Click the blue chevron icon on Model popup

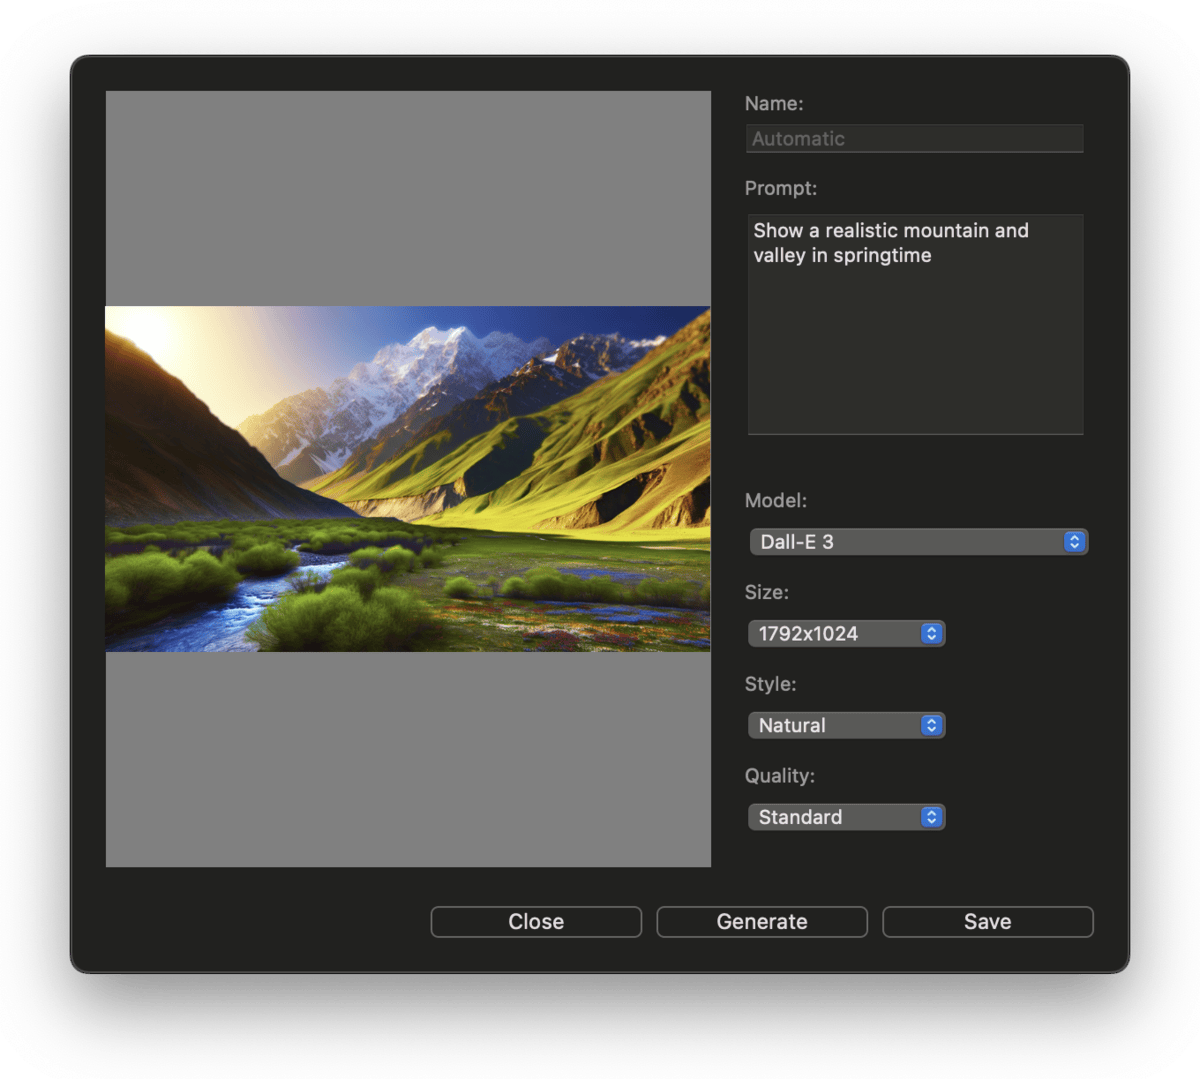[x=1074, y=542]
